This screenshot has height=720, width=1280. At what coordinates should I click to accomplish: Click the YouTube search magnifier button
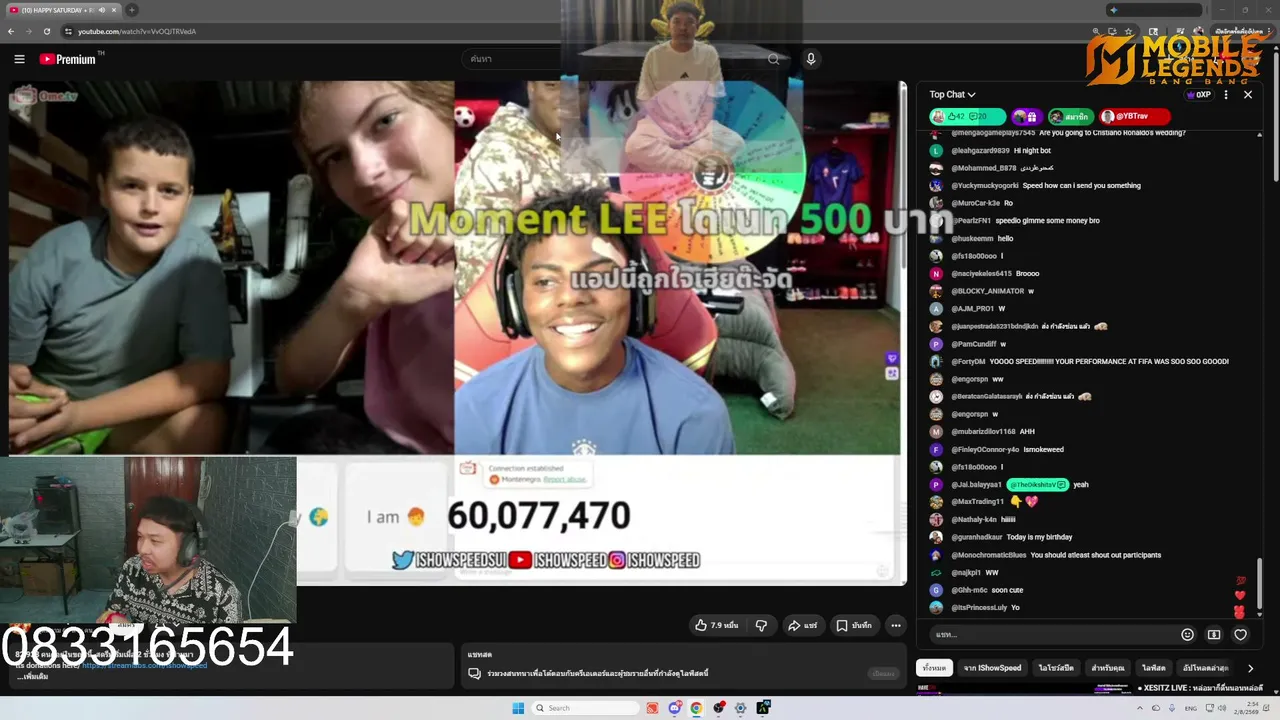pos(773,59)
